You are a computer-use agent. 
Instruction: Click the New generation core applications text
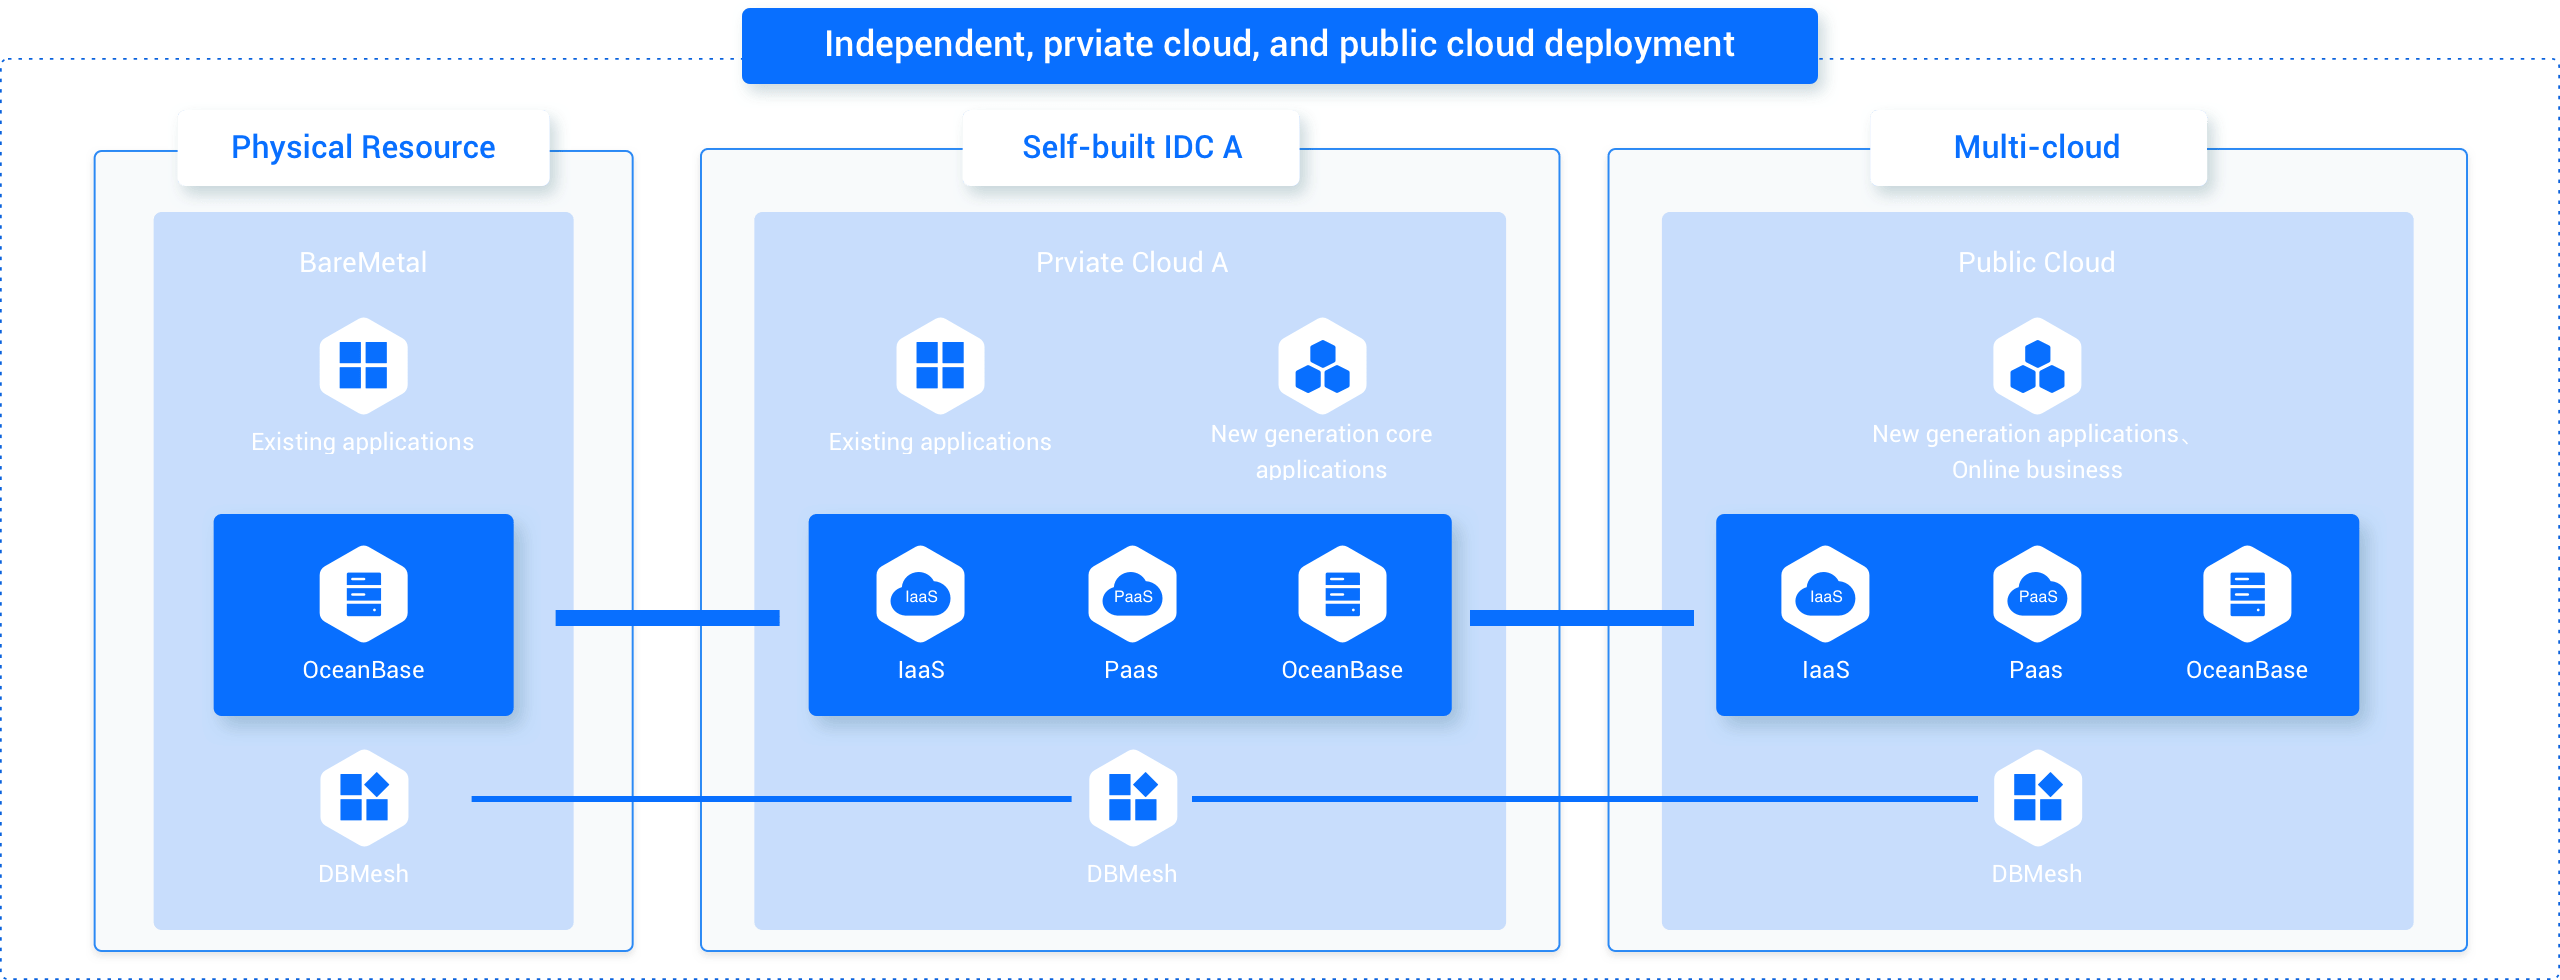pyautogui.click(x=1321, y=452)
